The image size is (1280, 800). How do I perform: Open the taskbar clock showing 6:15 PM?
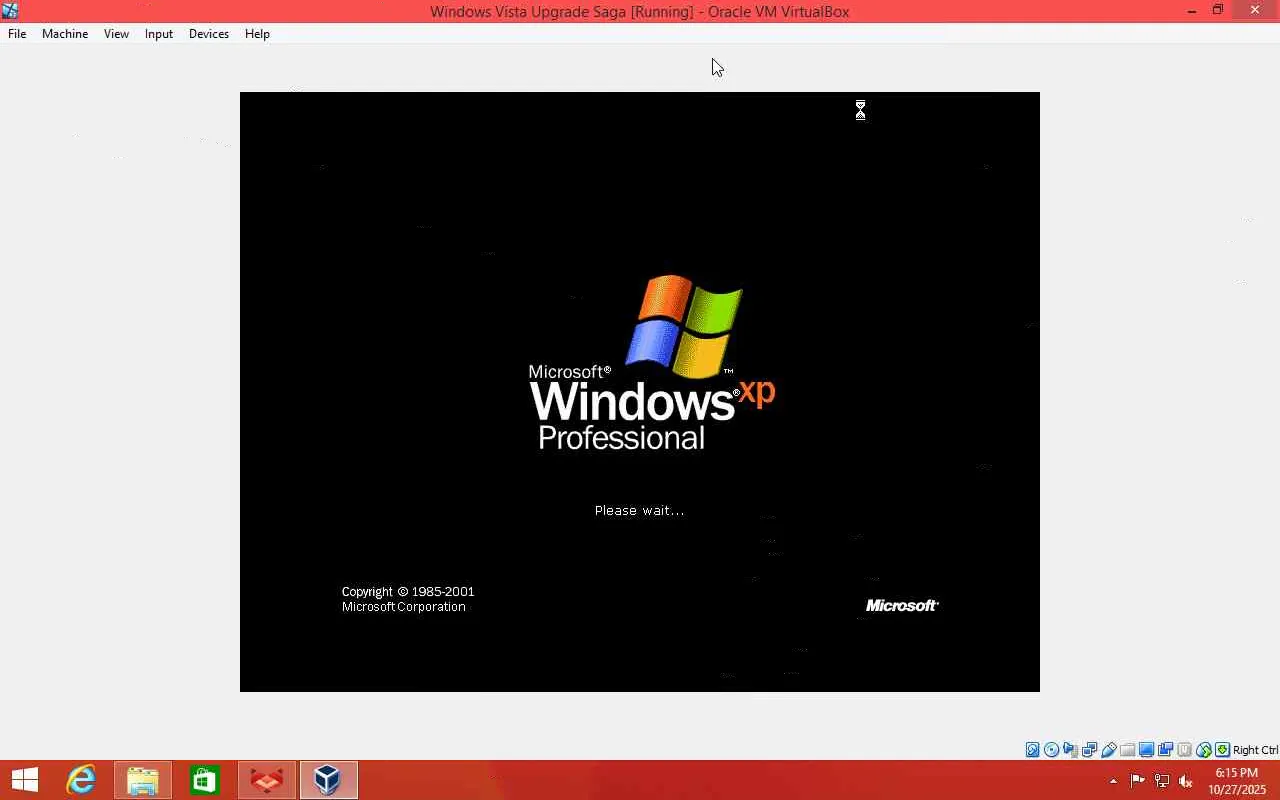(x=1237, y=781)
